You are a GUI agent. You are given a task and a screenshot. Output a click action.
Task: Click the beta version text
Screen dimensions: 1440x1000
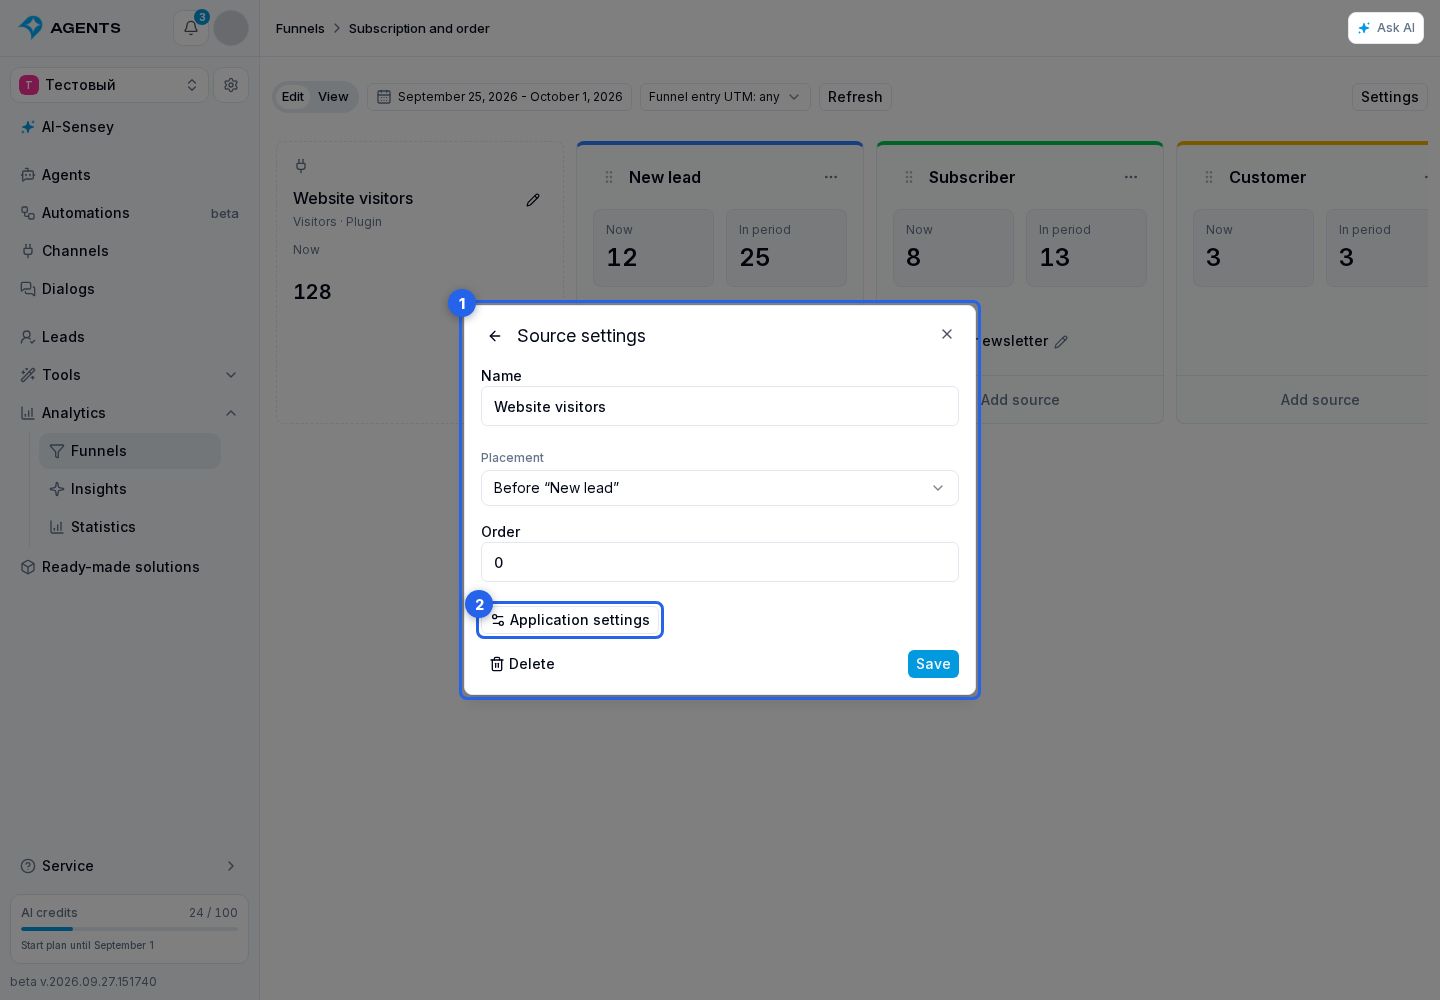pos(83,982)
